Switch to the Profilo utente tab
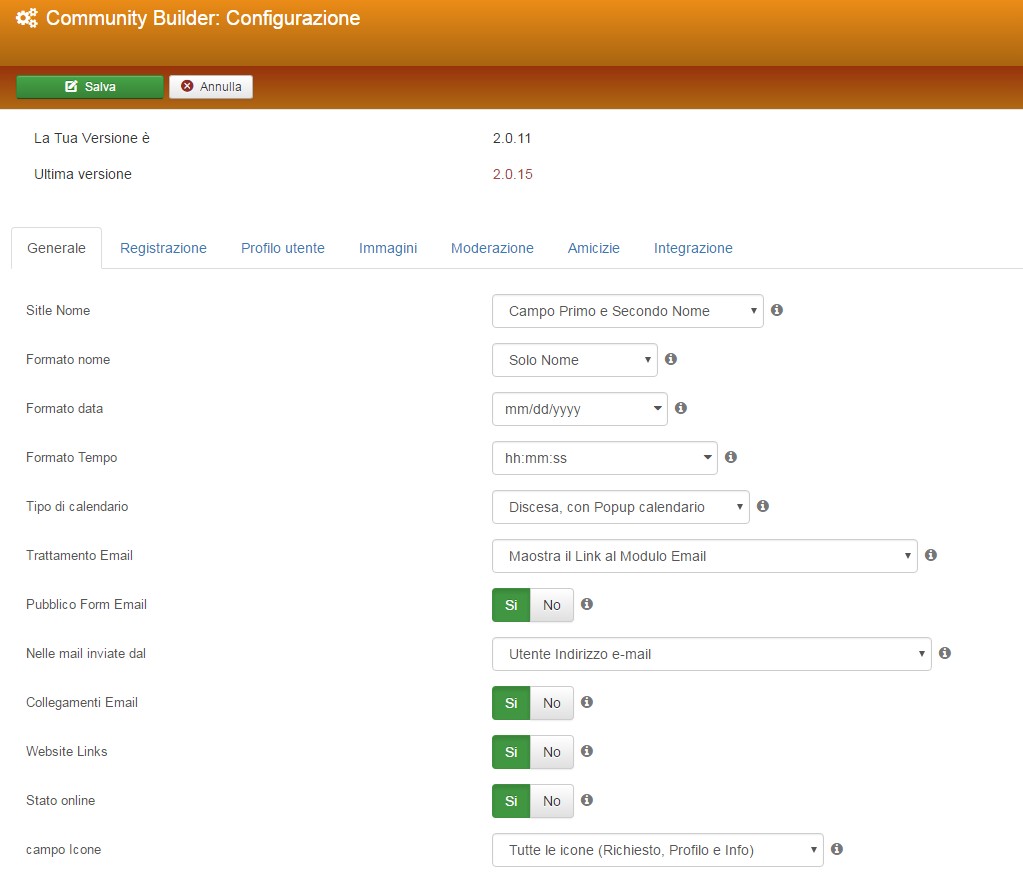Screen dimensions: 1023x873 pos(282,248)
